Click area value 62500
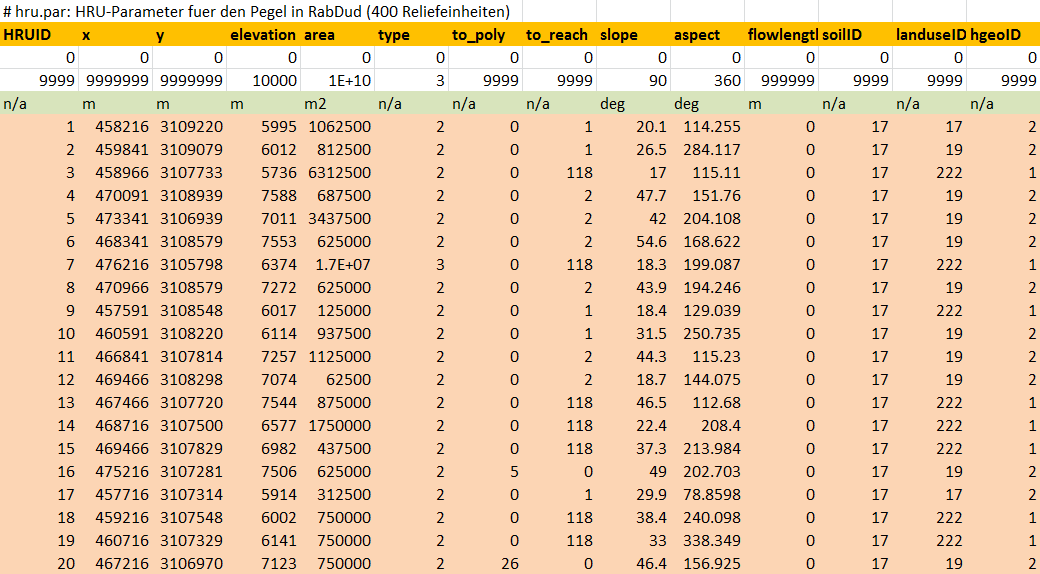The height and width of the screenshot is (574, 1040). (338, 380)
